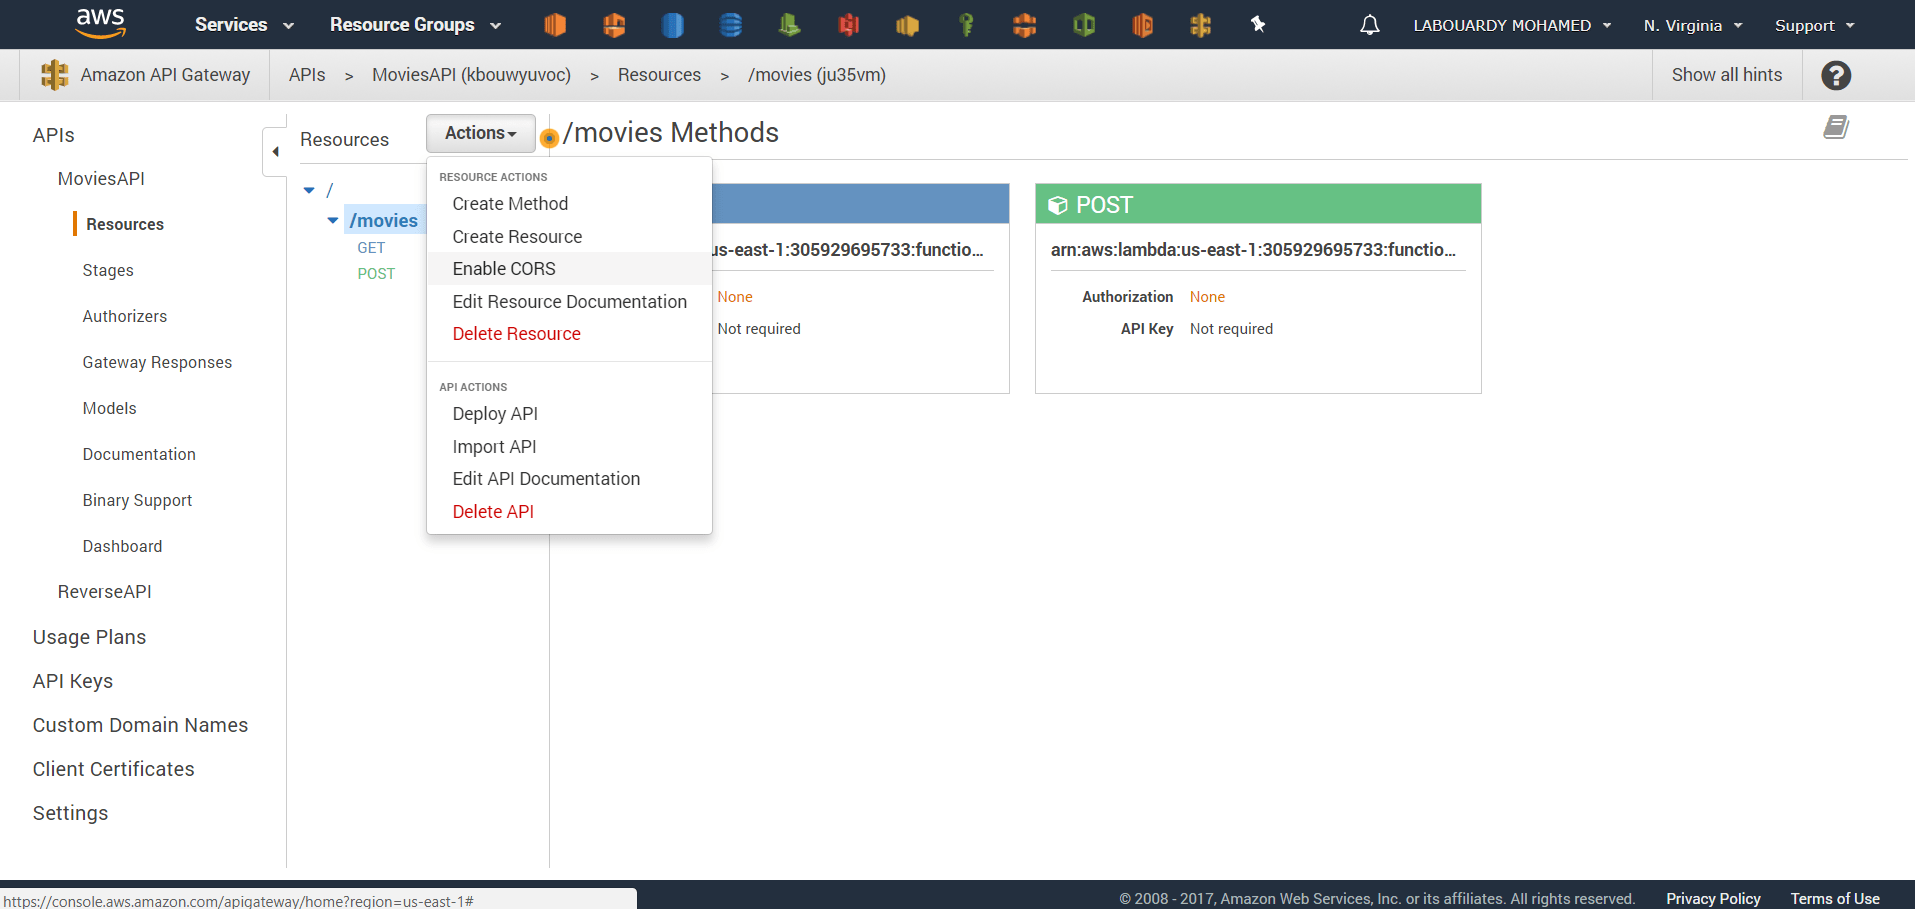Select the /movies resource in the tree
The height and width of the screenshot is (909, 1915).
pyautogui.click(x=384, y=221)
